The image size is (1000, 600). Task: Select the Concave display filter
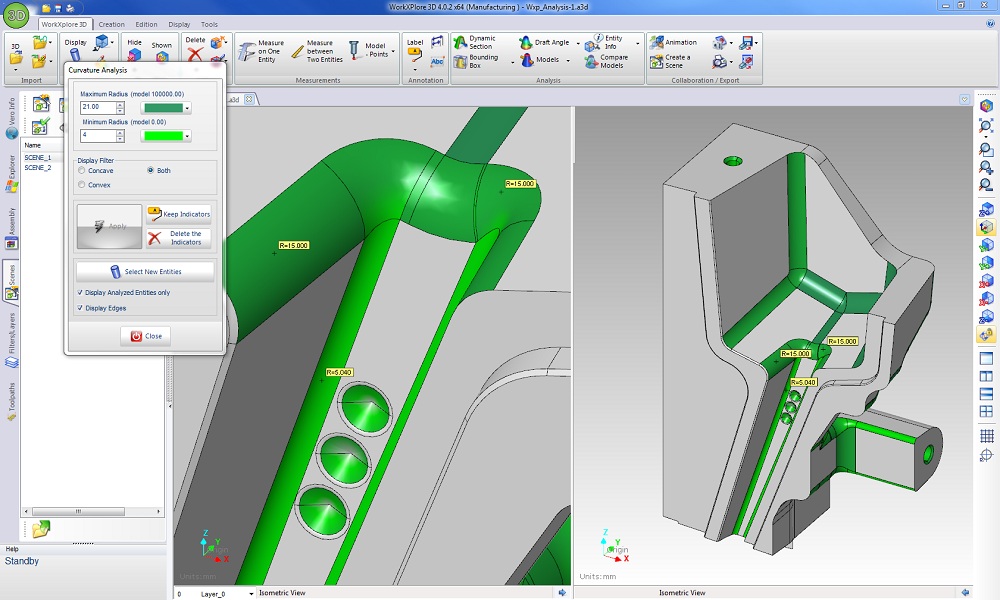coord(82,171)
